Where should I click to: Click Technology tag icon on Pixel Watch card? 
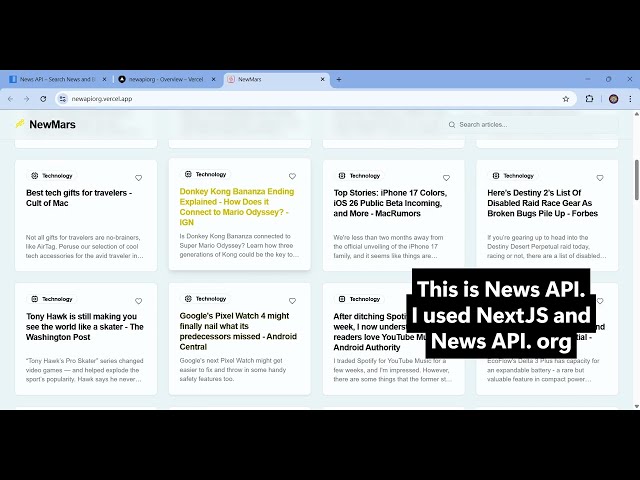tap(188, 299)
